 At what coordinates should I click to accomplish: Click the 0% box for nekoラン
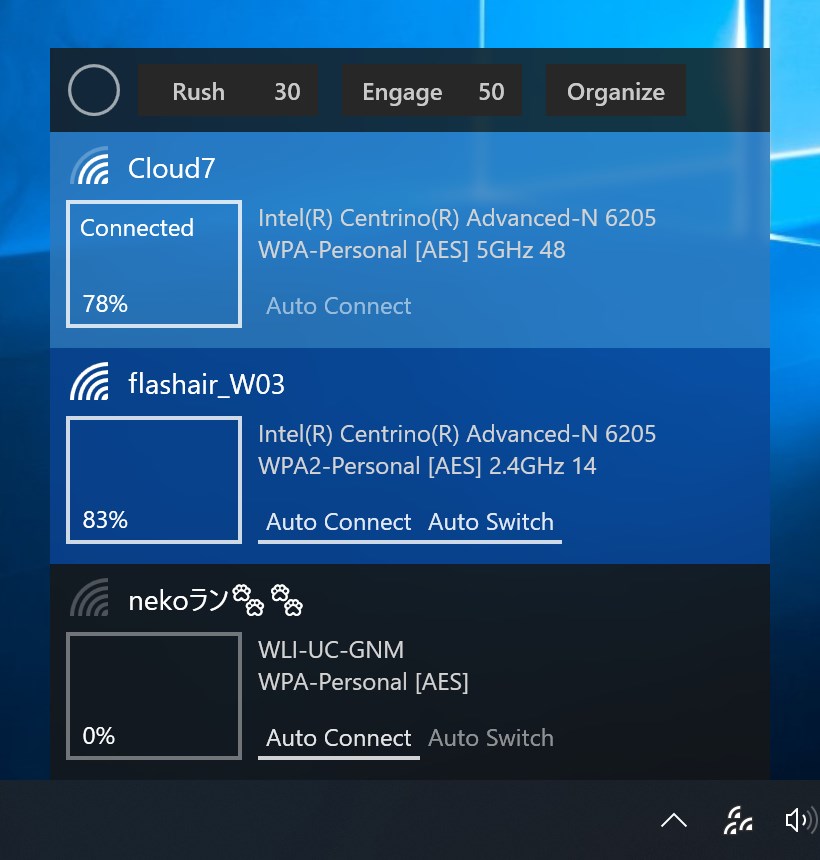154,696
